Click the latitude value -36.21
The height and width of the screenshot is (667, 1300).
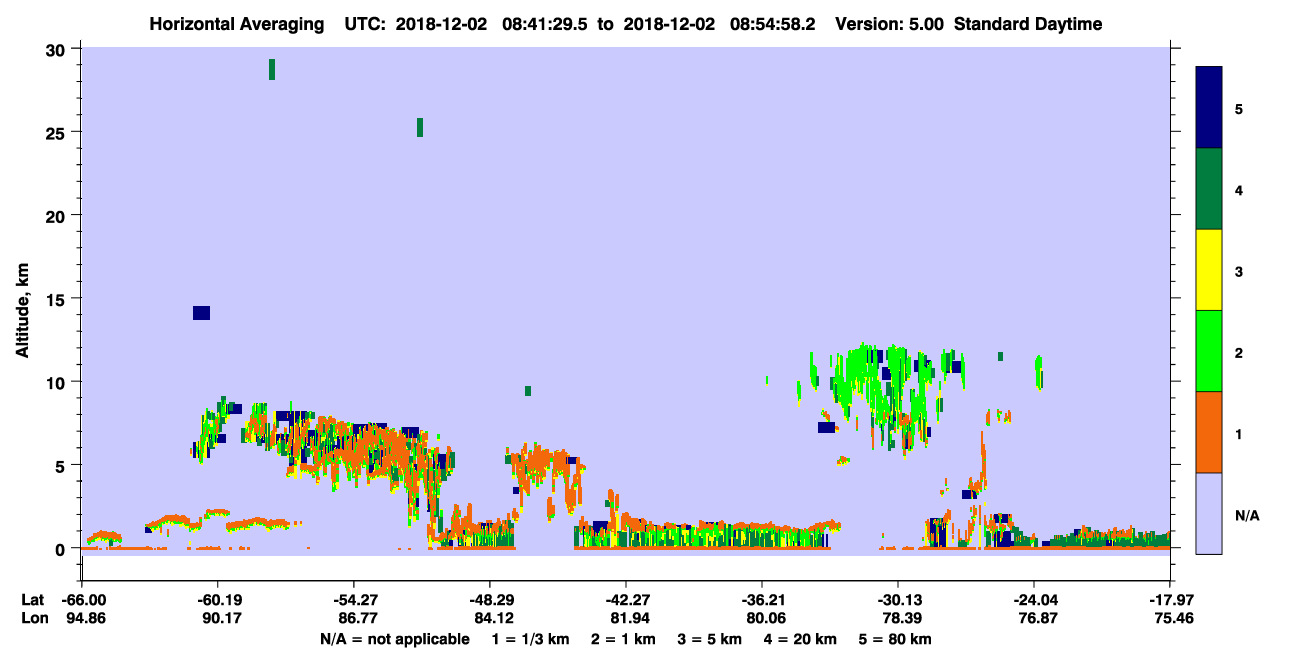point(762,600)
